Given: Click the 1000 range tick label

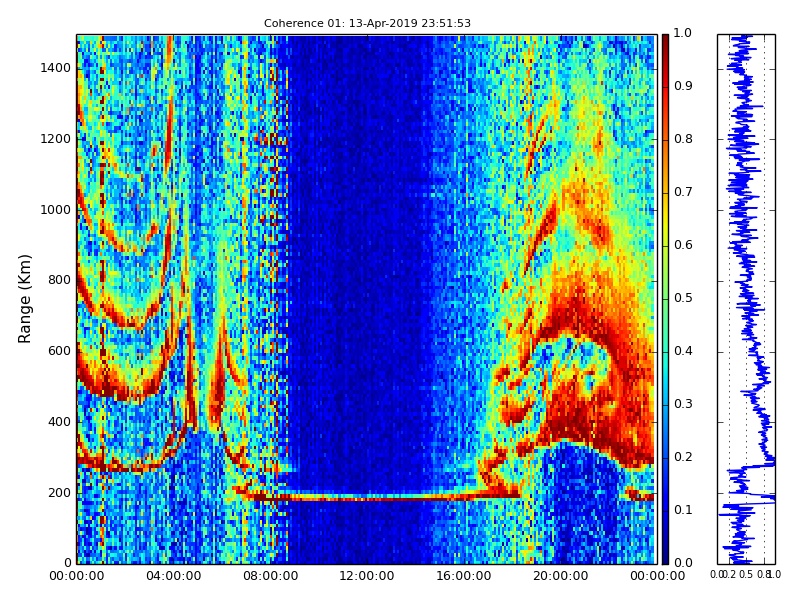Looking at the screenshot, I should coord(55,210).
